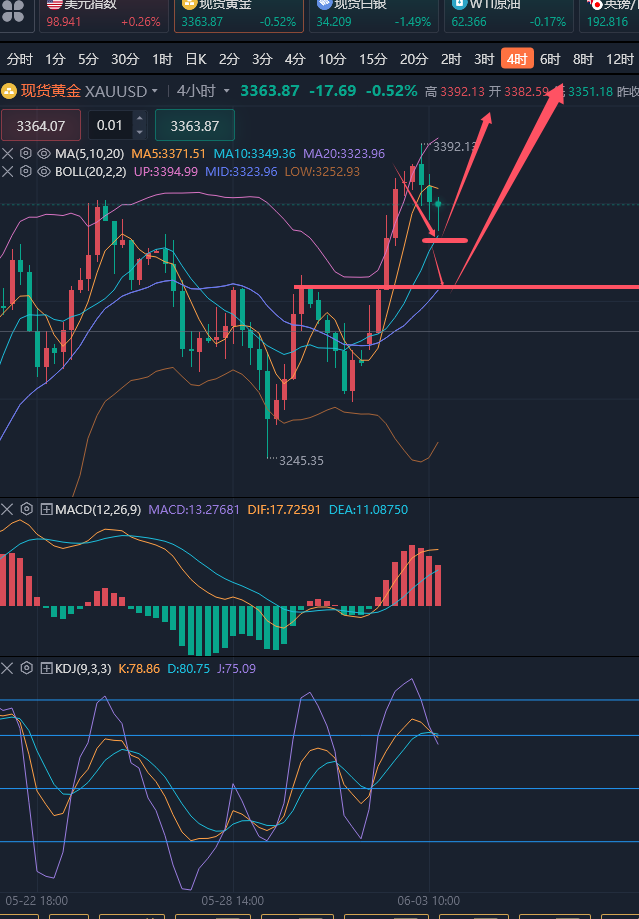Viewport: 639px width, 919px height.
Task: Toggle MA(5,10,20) visibility eye
Action: (44, 154)
